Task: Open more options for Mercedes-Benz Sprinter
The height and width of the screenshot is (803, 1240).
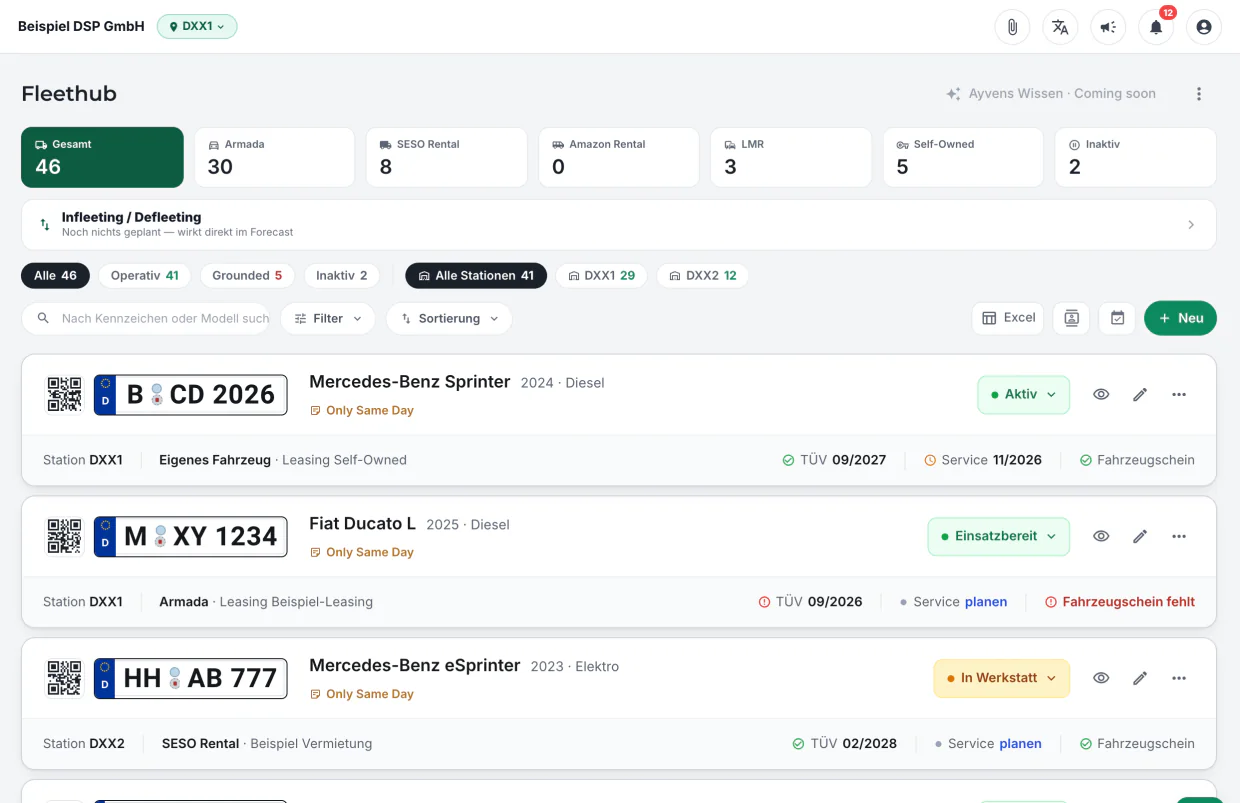Action: (1179, 394)
